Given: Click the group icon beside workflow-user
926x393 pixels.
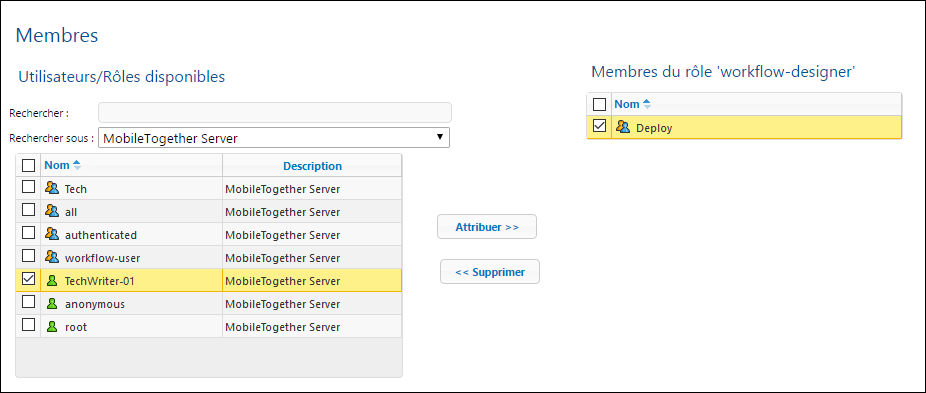Looking at the screenshot, I should pos(52,257).
